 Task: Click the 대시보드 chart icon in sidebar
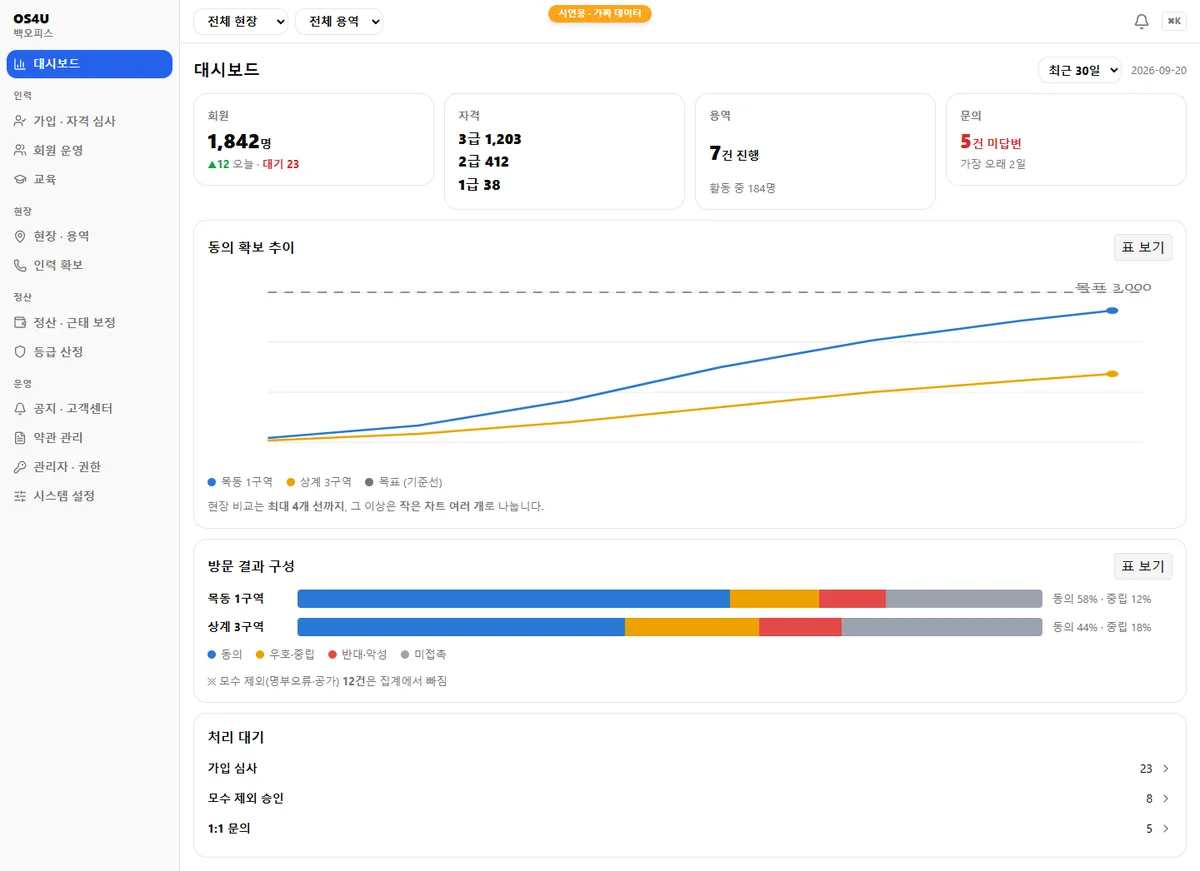tap(20, 64)
